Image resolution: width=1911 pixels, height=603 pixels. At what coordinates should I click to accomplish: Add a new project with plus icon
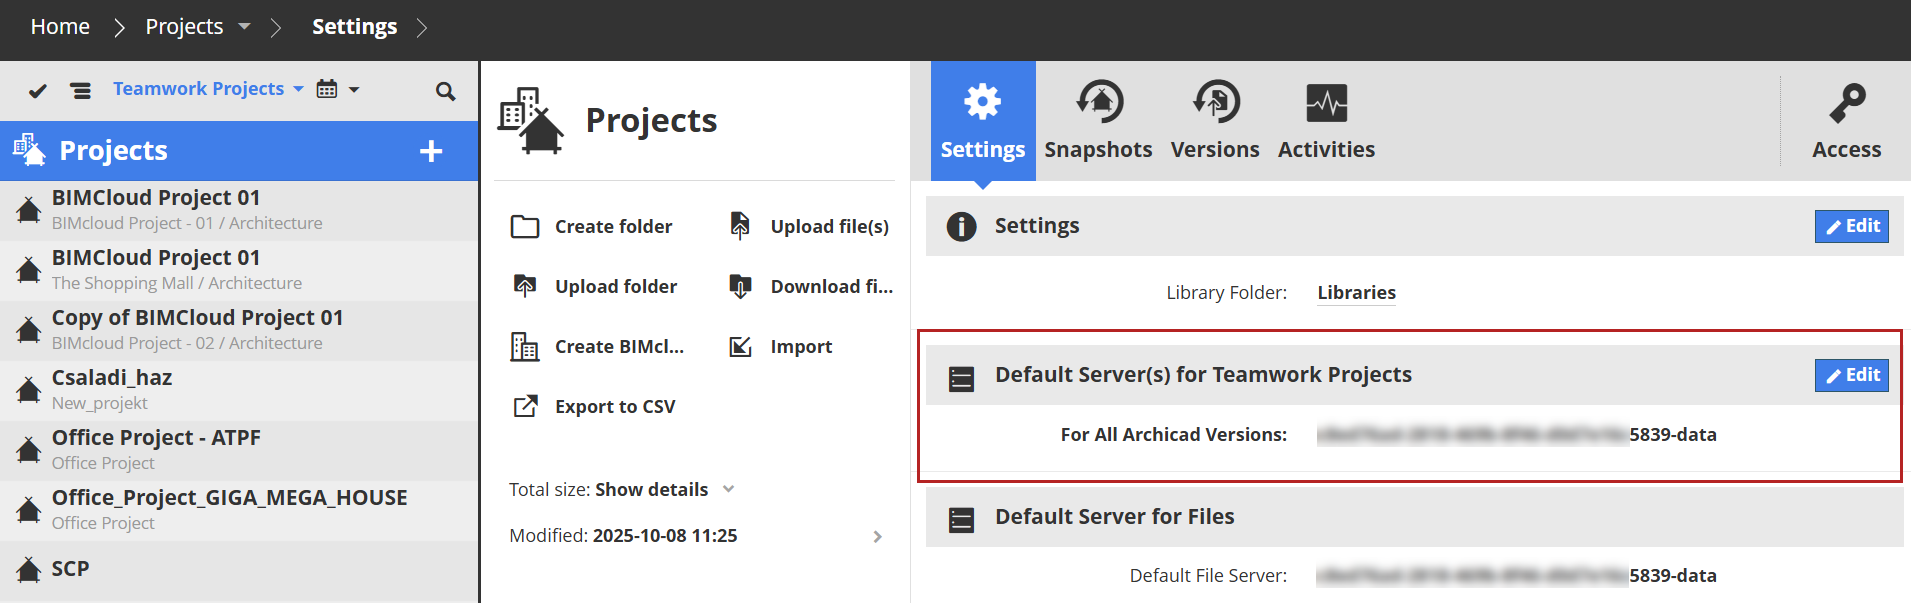431,151
